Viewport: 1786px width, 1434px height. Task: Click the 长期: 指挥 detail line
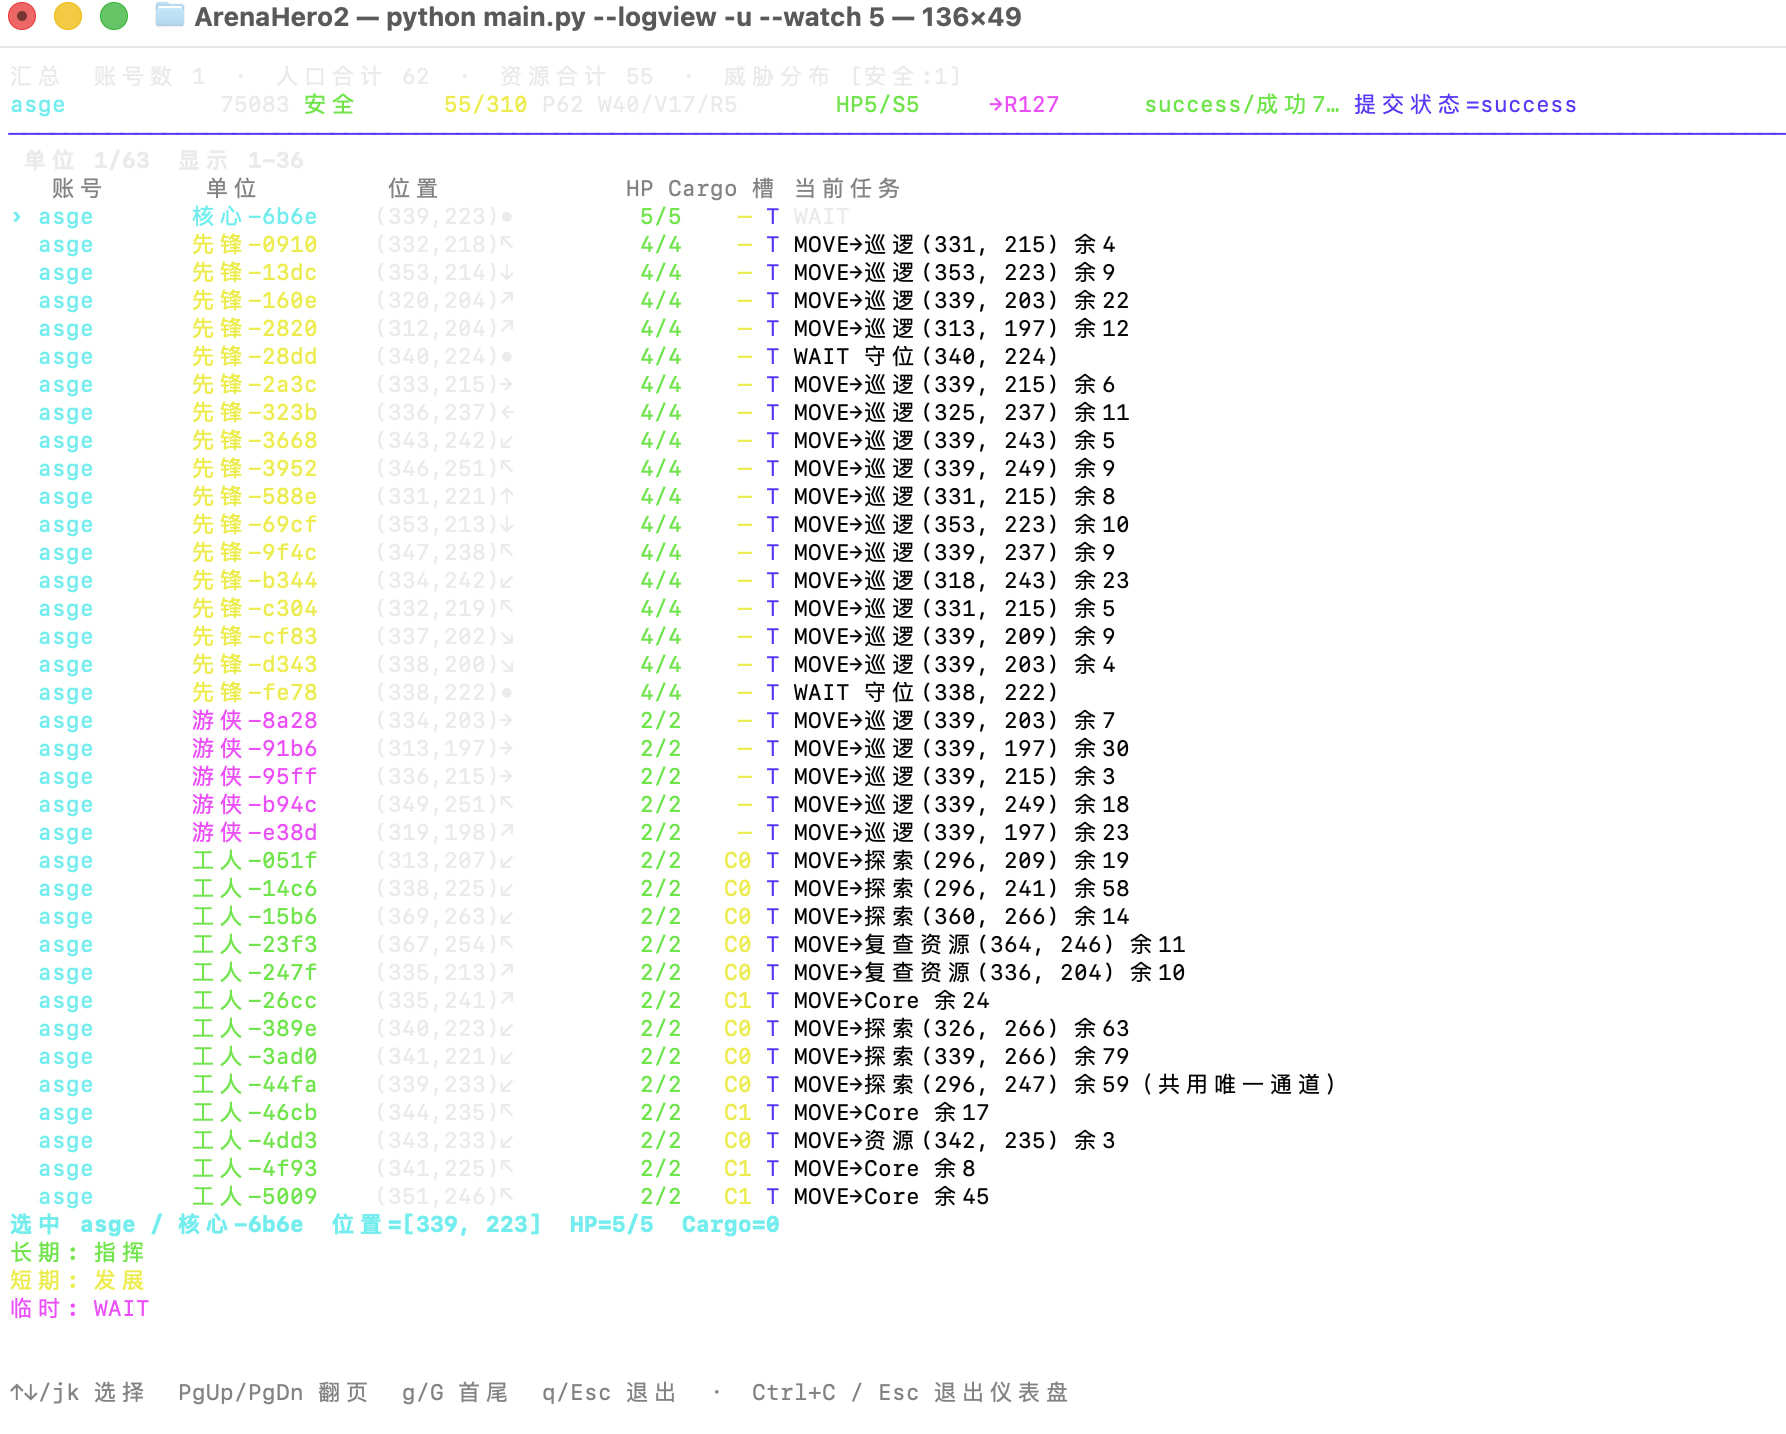coord(77,1252)
